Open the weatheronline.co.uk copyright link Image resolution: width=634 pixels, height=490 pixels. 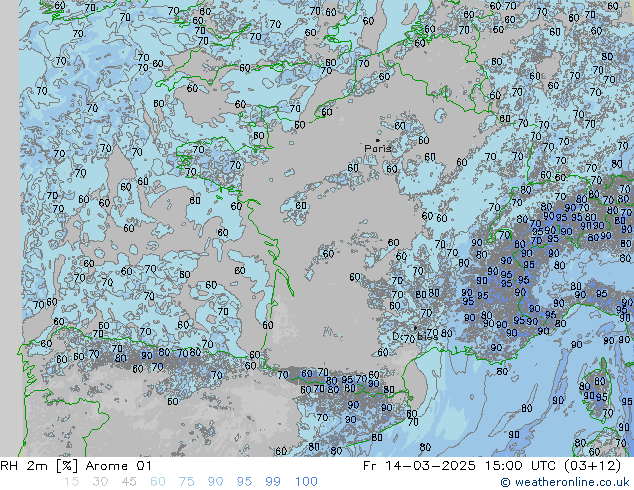pos(565,482)
